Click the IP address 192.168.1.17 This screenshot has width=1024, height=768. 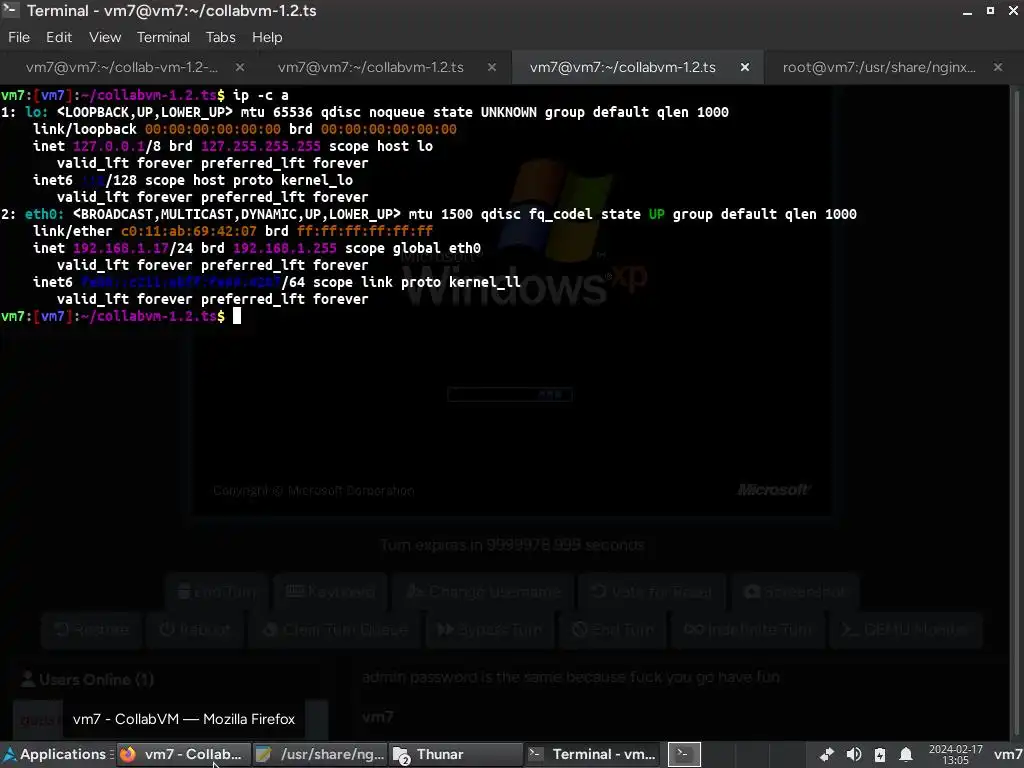pos(121,248)
